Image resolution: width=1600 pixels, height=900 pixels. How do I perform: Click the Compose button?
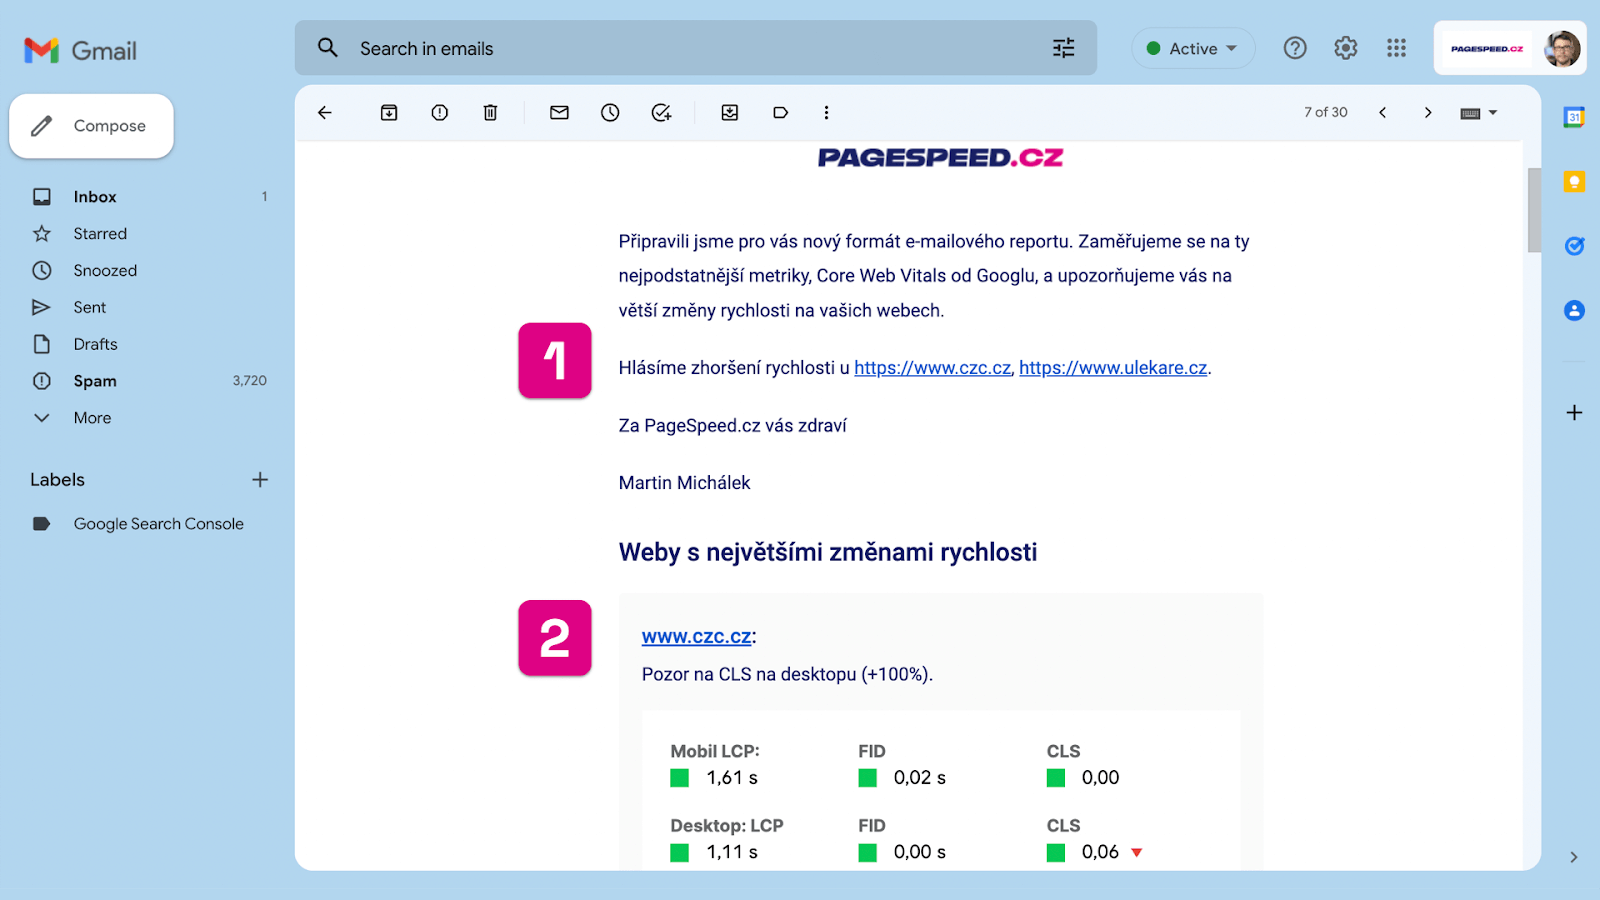tap(92, 126)
